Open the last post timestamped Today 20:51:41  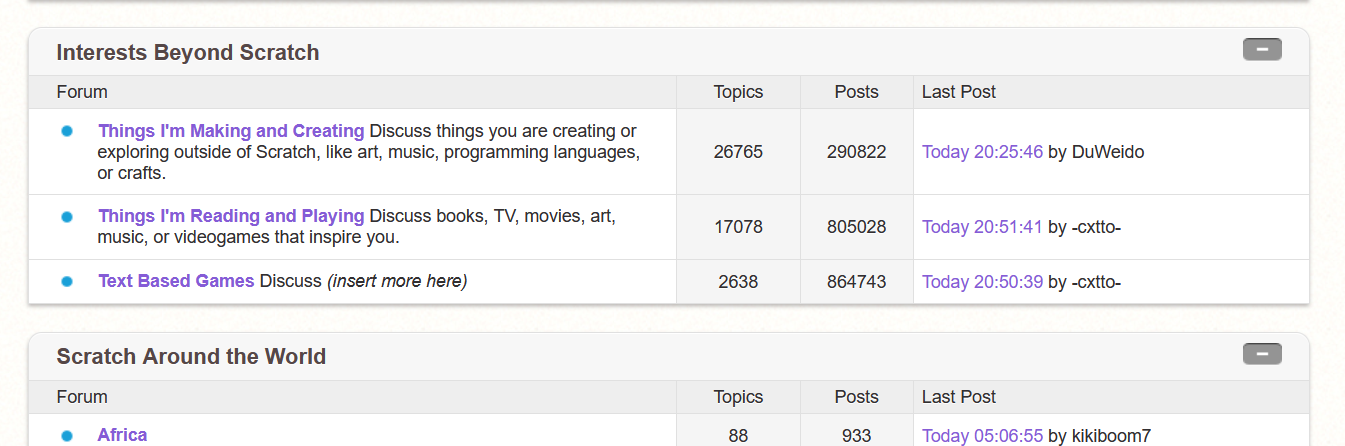click(982, 227)
